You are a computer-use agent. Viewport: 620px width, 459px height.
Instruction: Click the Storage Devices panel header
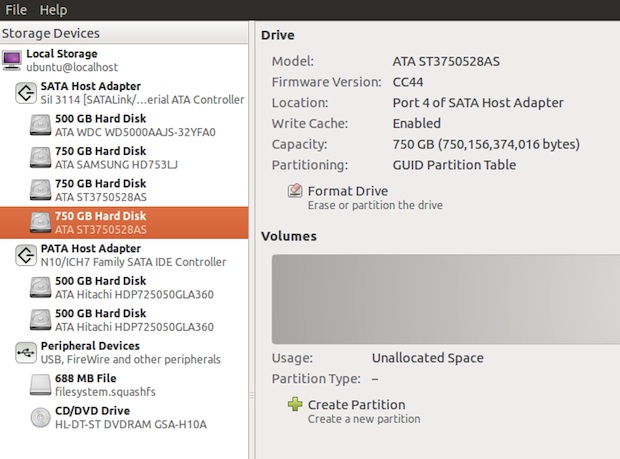pos(50,33)
